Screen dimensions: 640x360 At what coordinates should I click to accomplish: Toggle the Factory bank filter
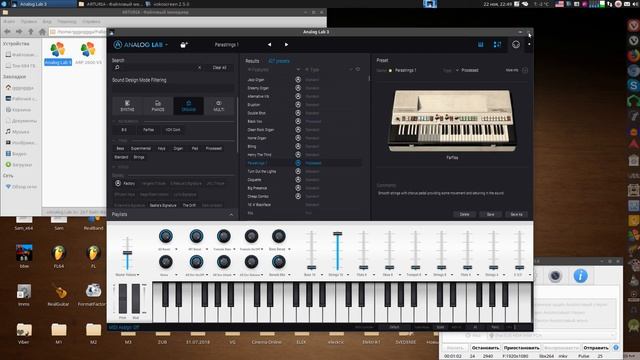click(x=125, y=184)
